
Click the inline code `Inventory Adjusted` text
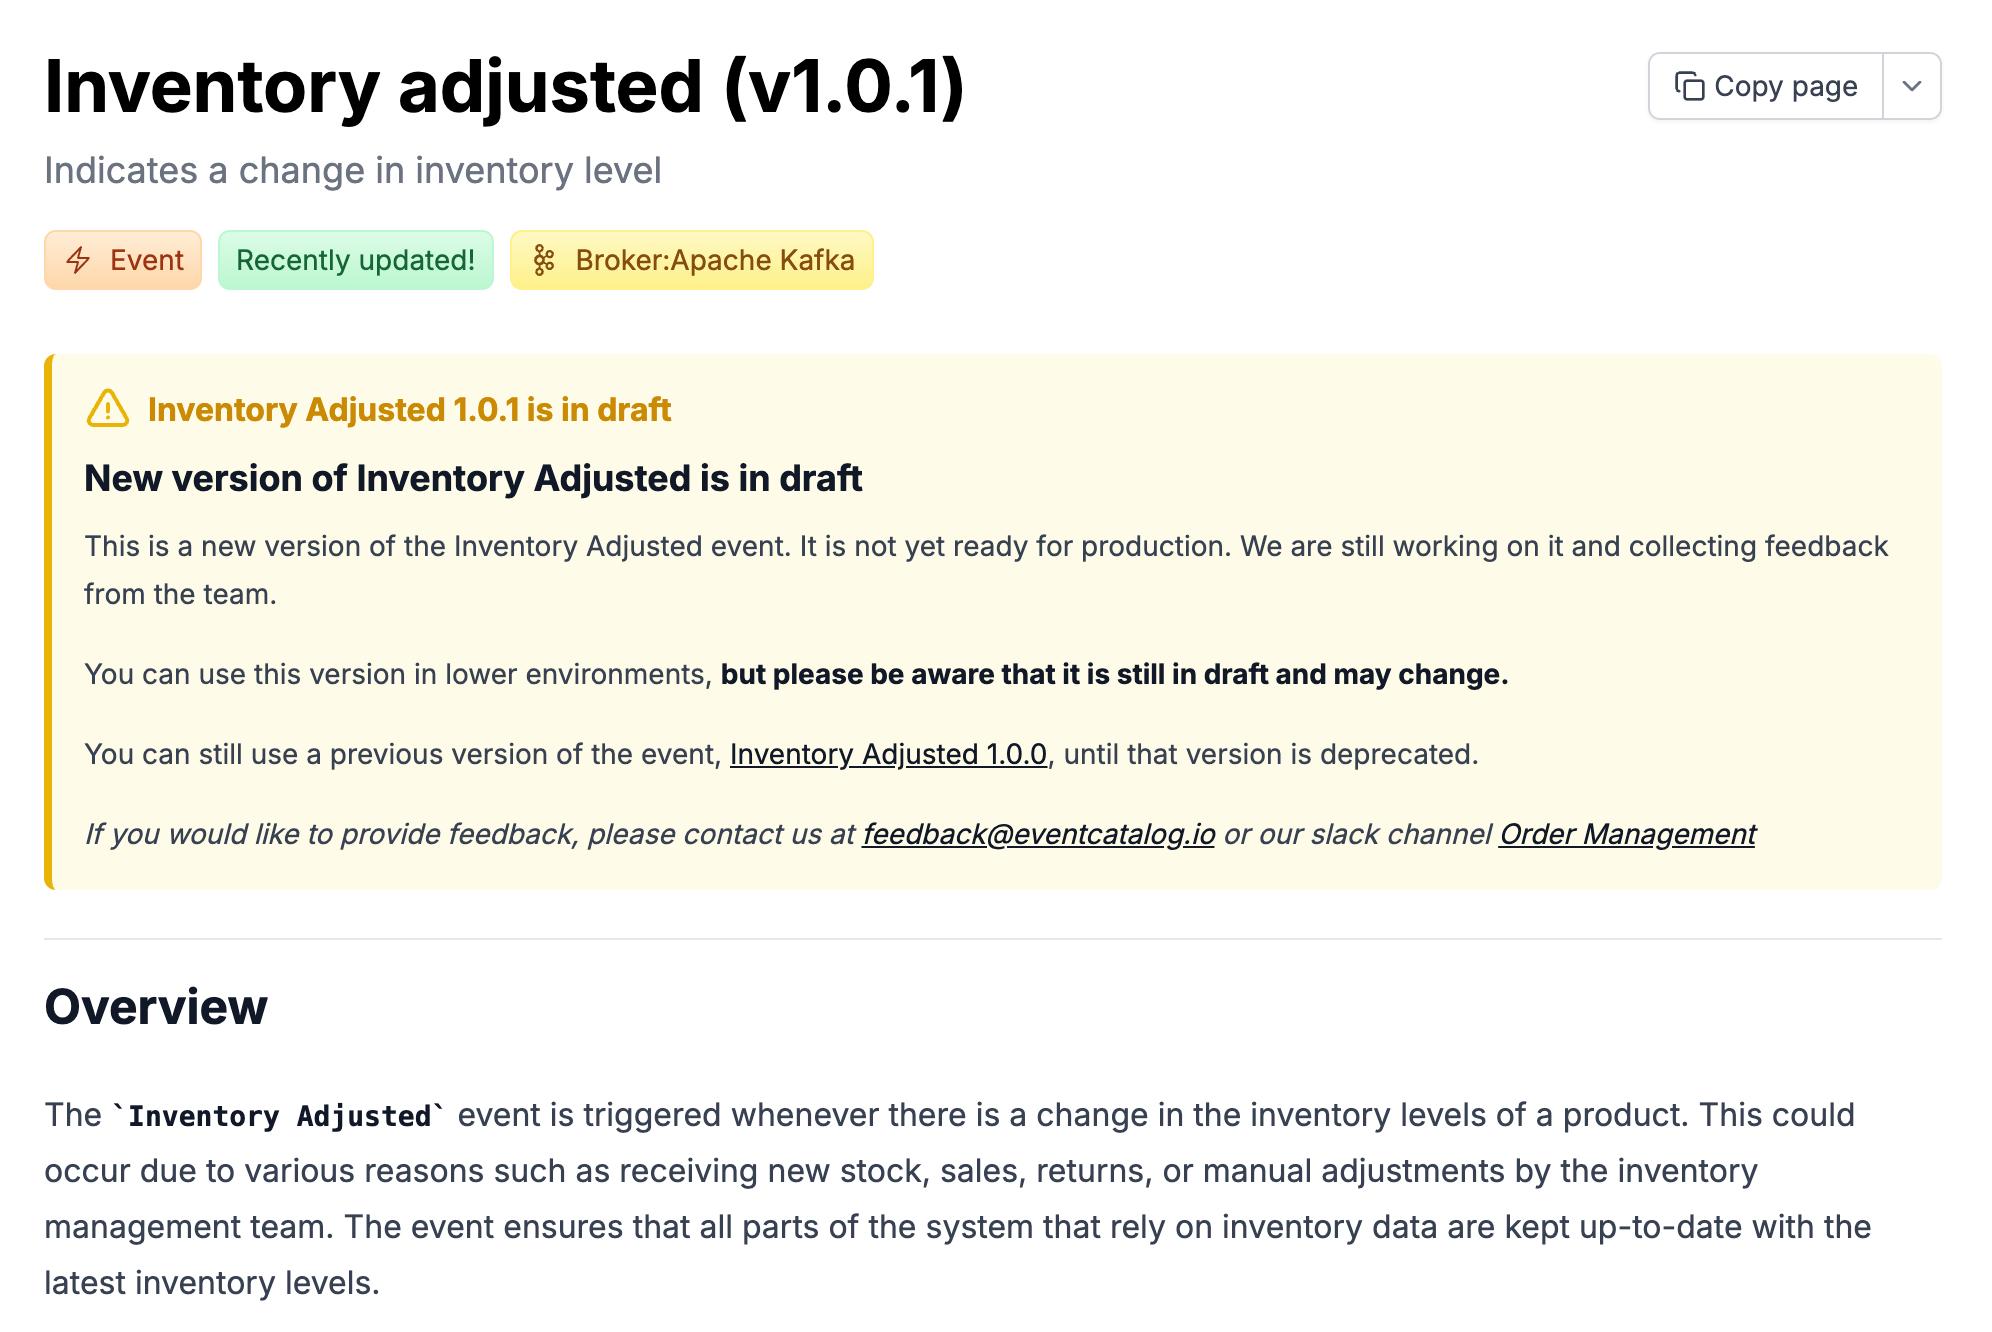click(x=280, y=1116)
